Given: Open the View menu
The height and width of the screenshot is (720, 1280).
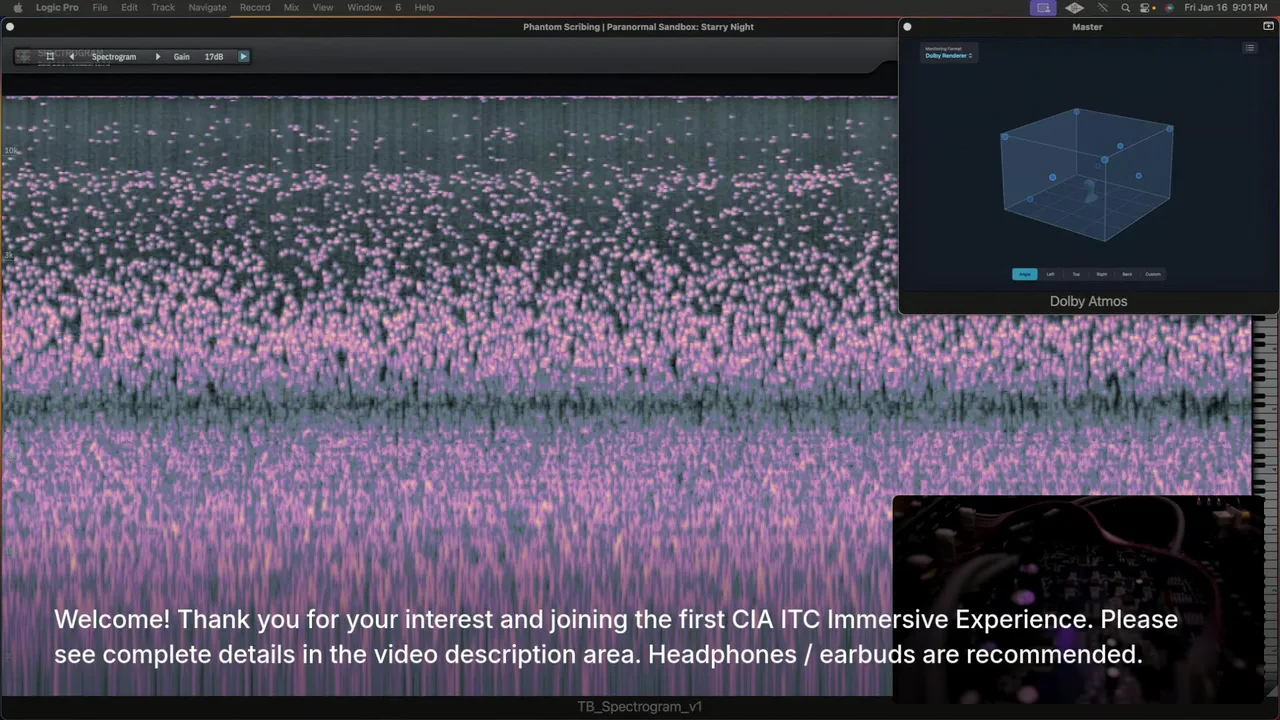Looking at the screenshot, I should [323, 7].
